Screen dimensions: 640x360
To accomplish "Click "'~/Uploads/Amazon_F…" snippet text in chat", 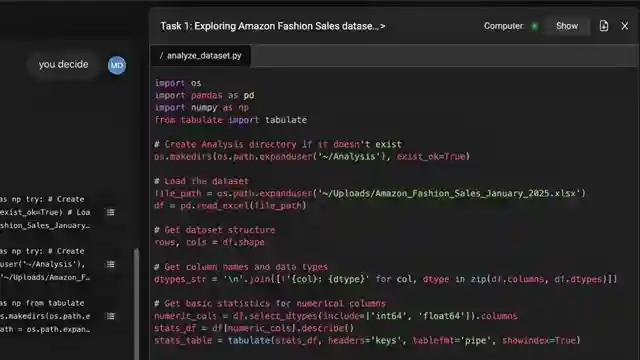I will [x=45, y=277].
